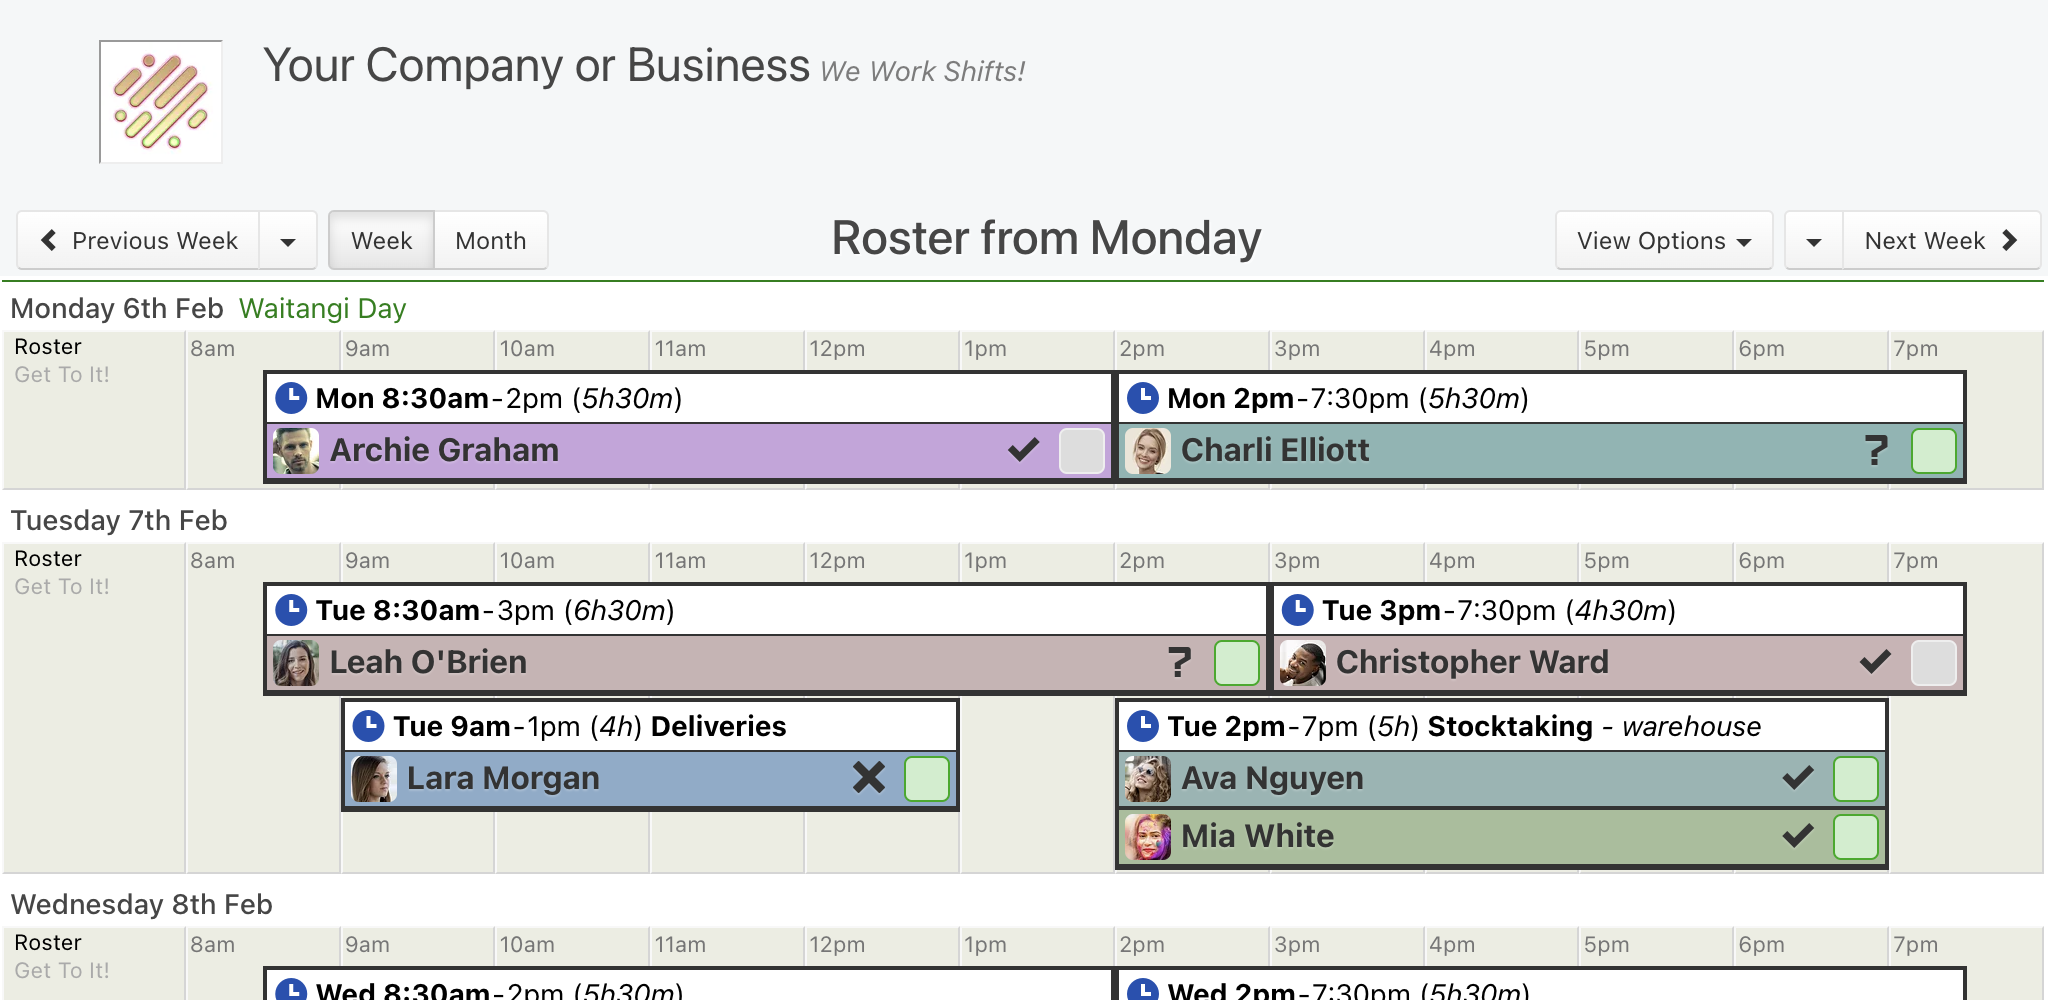Open the View Options dropdown
The width and height of the screenshot is (2048, 1000).
pyautogui.click(x=1664, y=240)
